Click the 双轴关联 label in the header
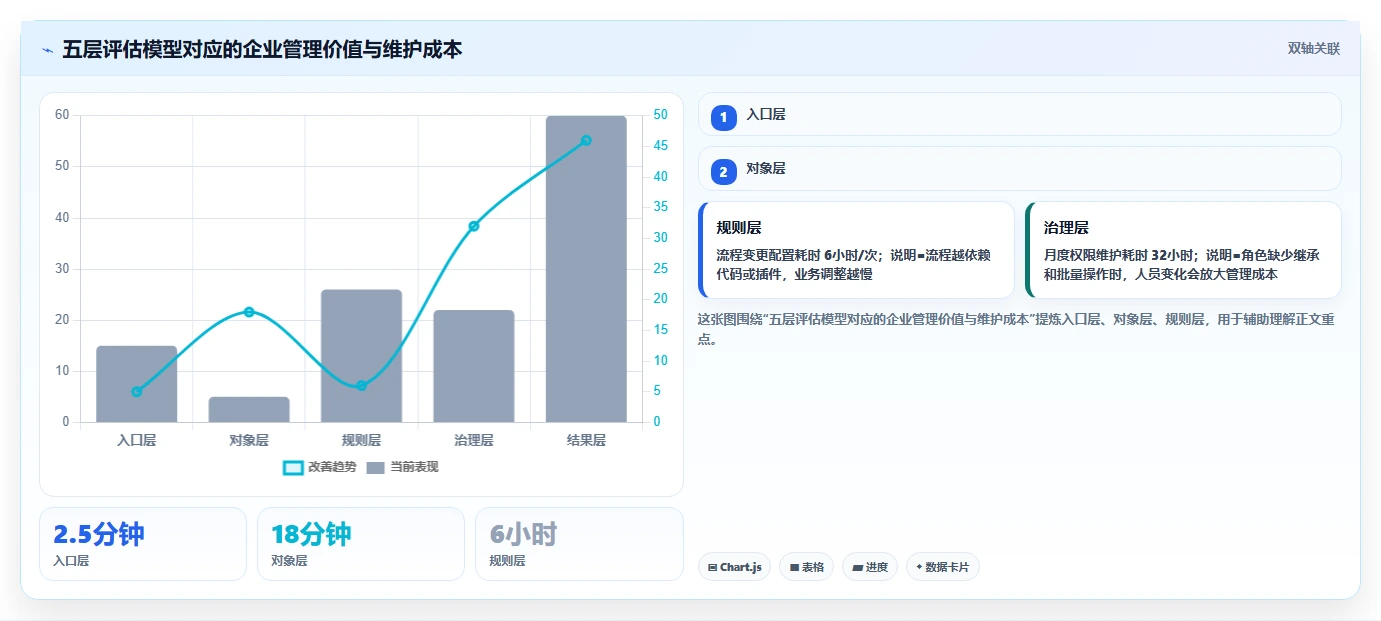 tap(1313, 49)
